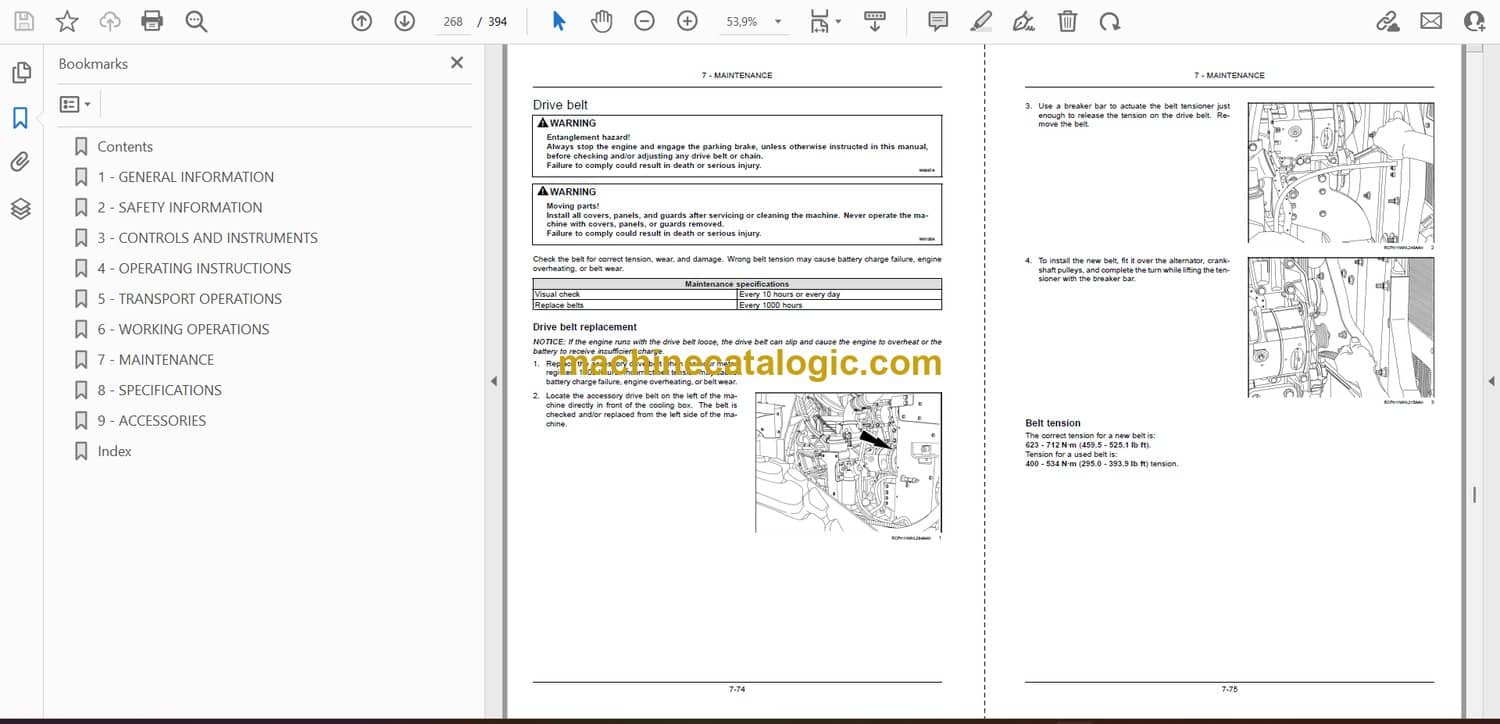Close the Bookmarks panel
1500x724 pixels.
pos(457,63)
